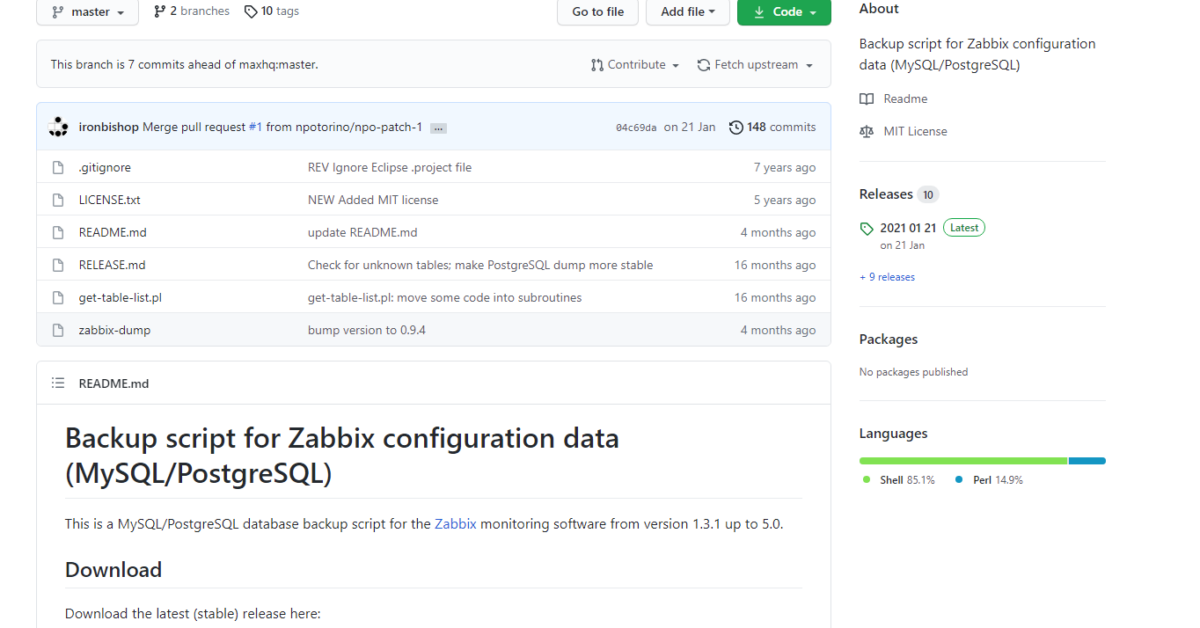Open the 04c69da commit hash
Viewport: 1200px width, 628px height.
pyautogui.click(x=636, y=128)
